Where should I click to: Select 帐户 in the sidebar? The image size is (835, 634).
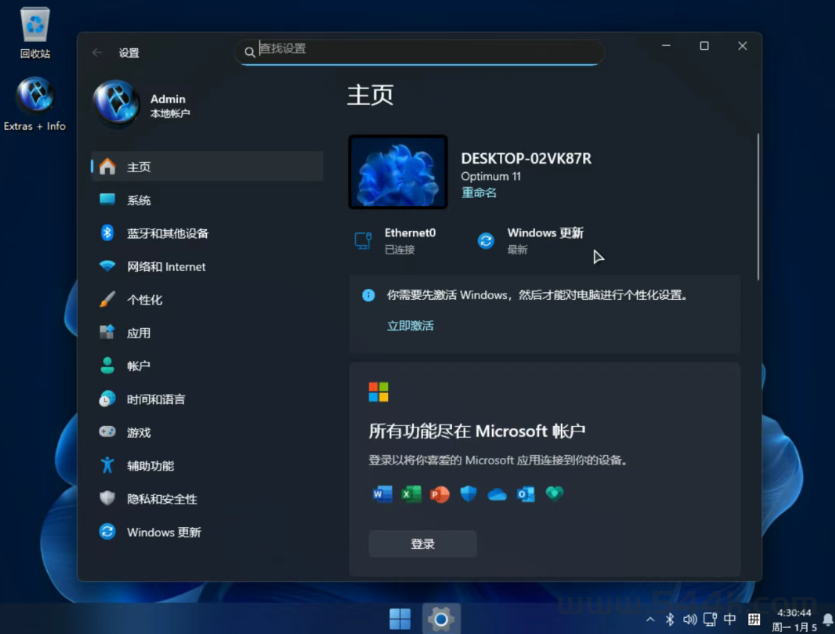point(138,366)
